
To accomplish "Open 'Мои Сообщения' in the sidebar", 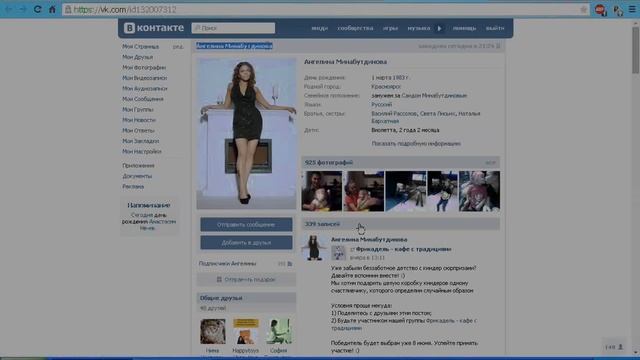I will [x=143, y=99].
